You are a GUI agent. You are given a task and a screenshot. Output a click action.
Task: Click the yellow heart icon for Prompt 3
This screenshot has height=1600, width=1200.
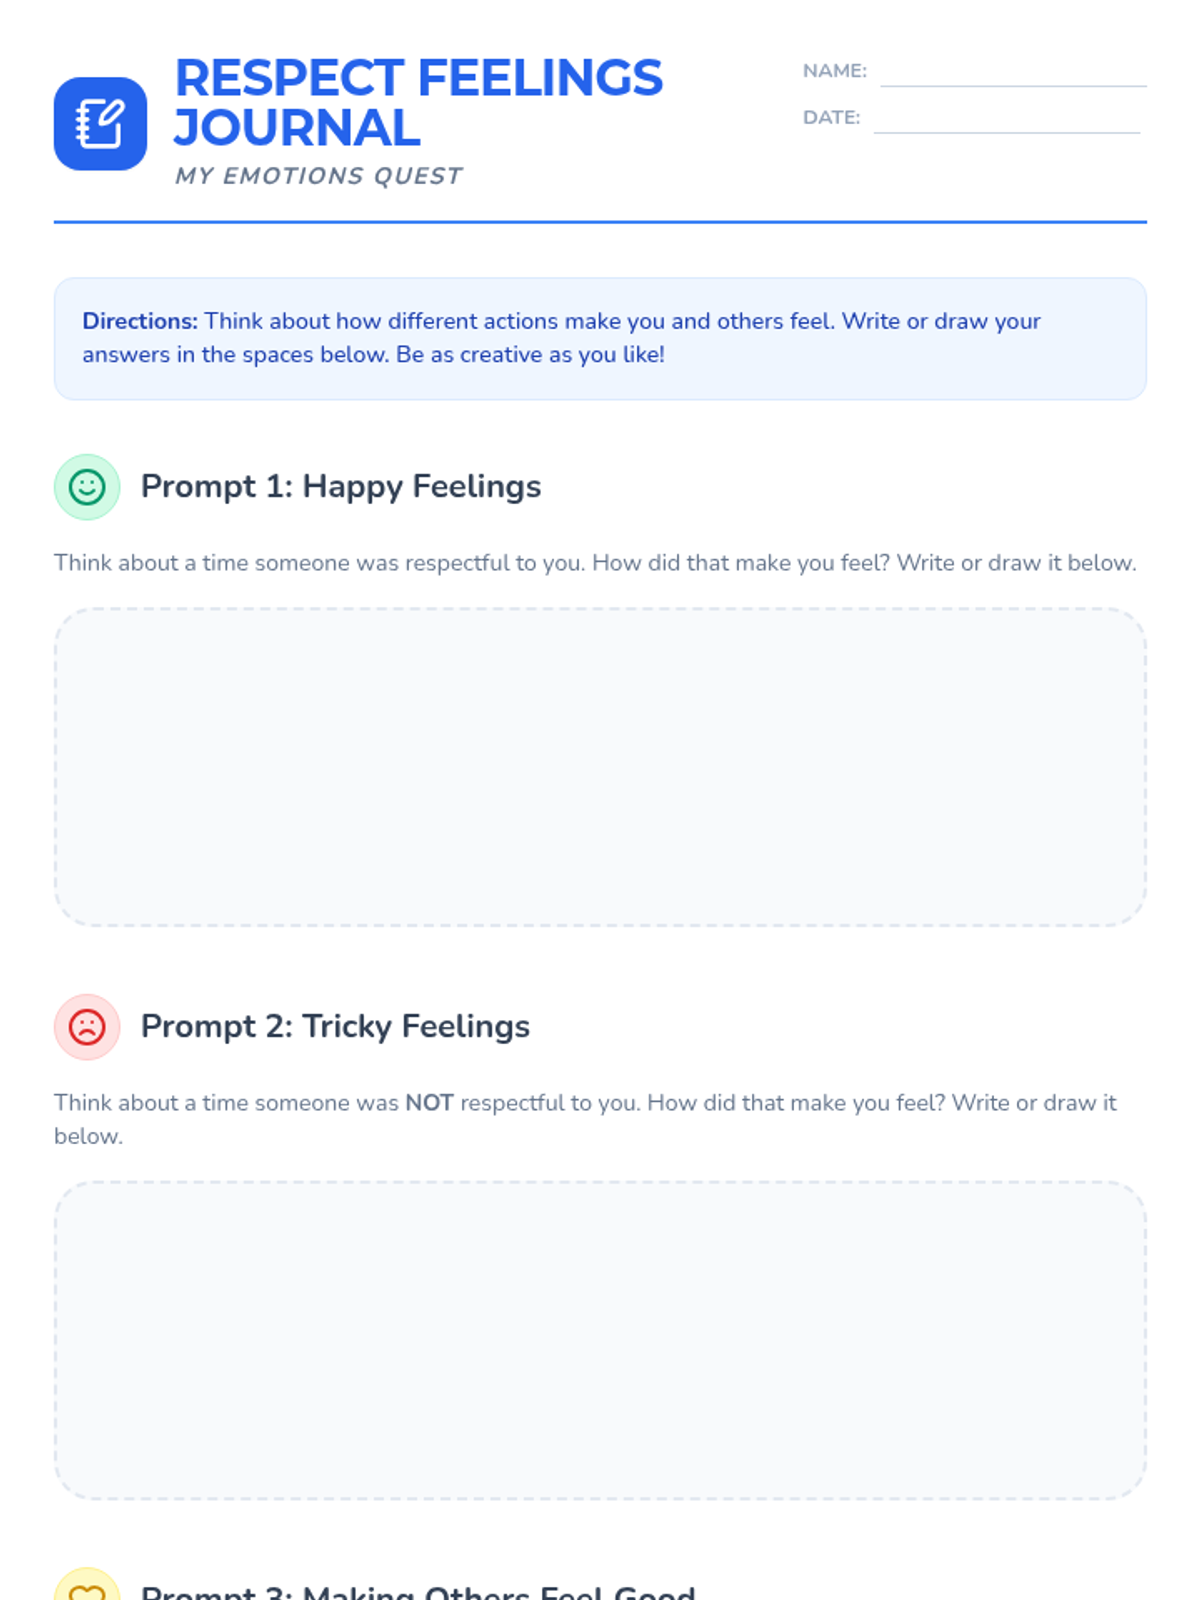pyautogui.click(x=87, y=1590)
